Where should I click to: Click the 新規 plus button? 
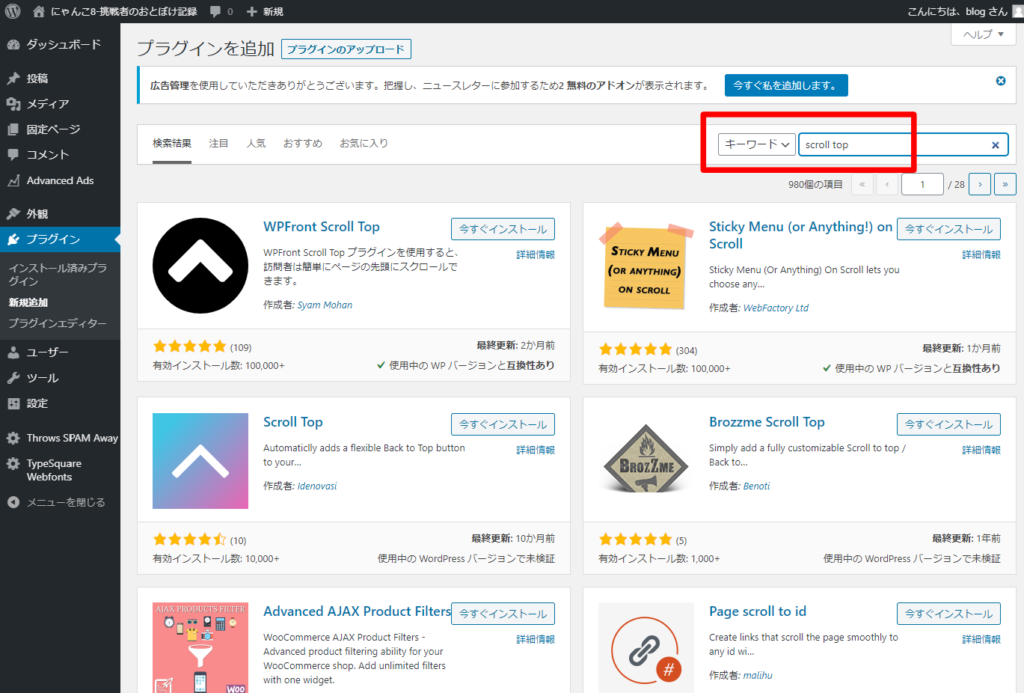(x=264, y=11)
